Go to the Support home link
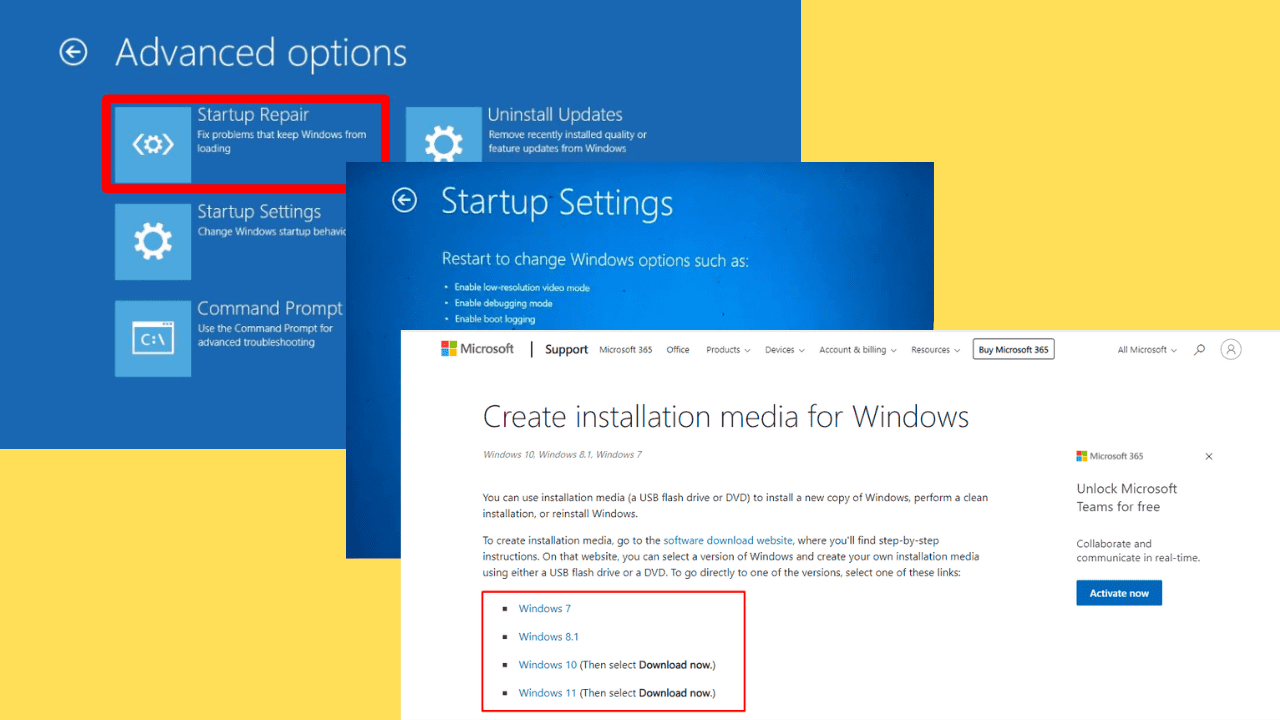This screenshot has height=720, width=1280. tap(566, 349)
